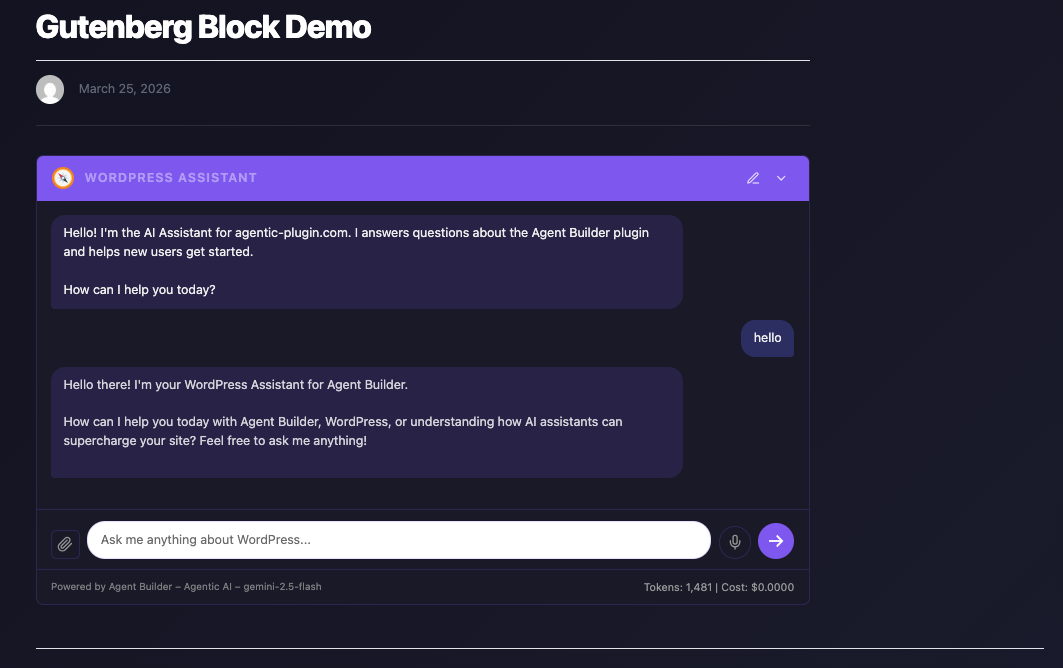Click the "Agentic AI" link in the footer

208,587
